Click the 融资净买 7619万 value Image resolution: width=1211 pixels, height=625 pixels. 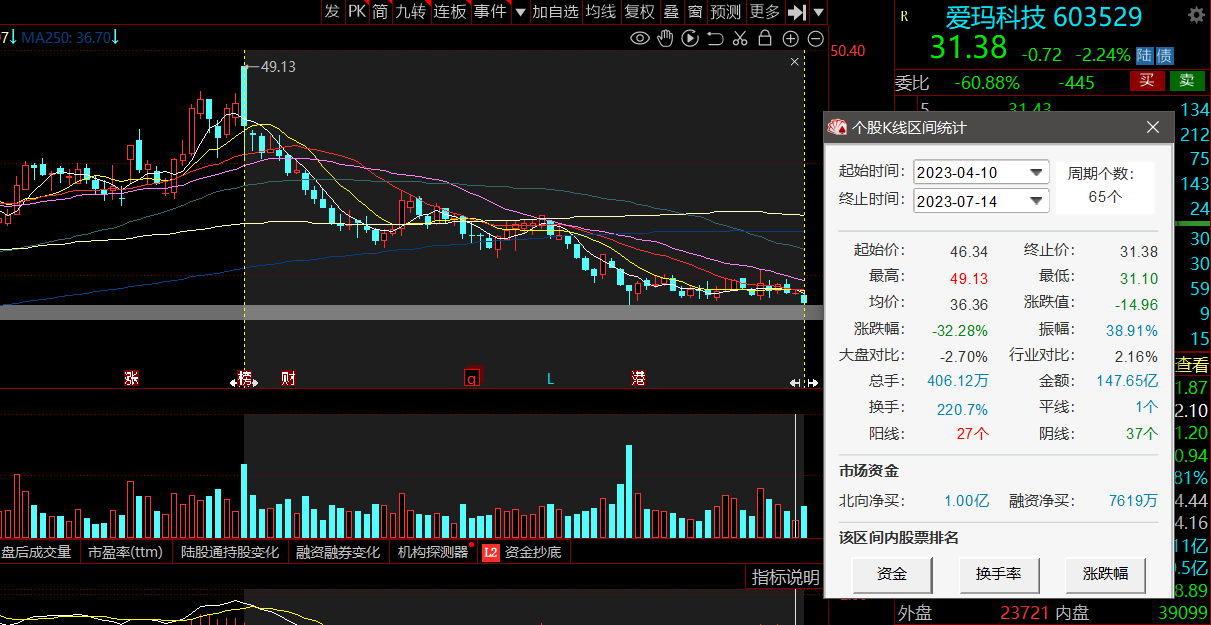pyautogui.click(x=1133, y=500)
